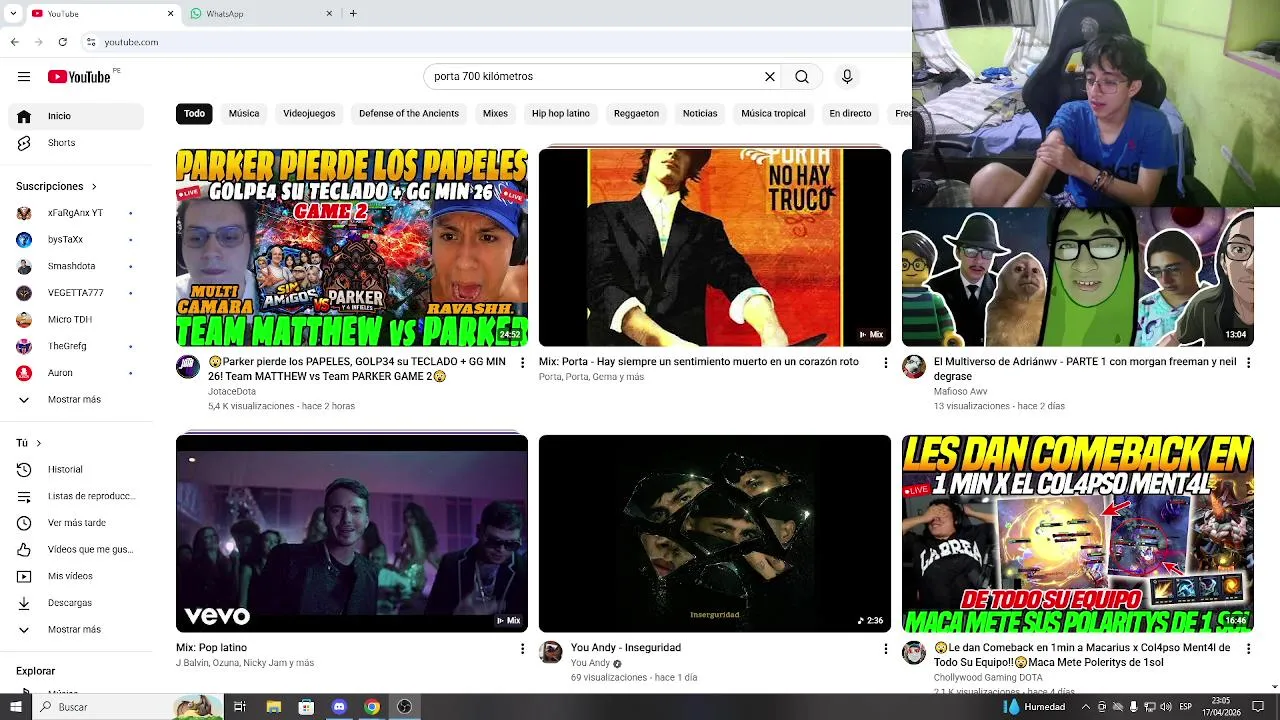The image size is (1280, 720).
Task: Play the vevo Pop latino mix thumbnail
Action: click(352, 534)
